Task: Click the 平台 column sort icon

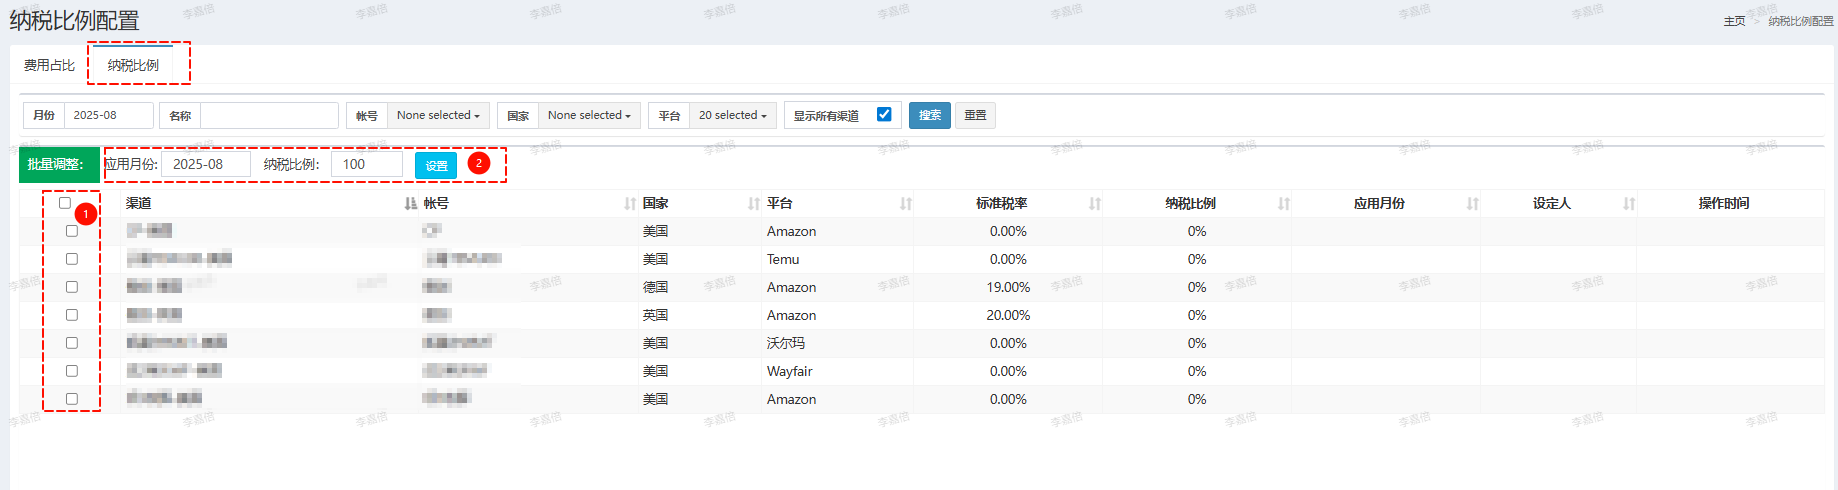Action: (906, 203)
